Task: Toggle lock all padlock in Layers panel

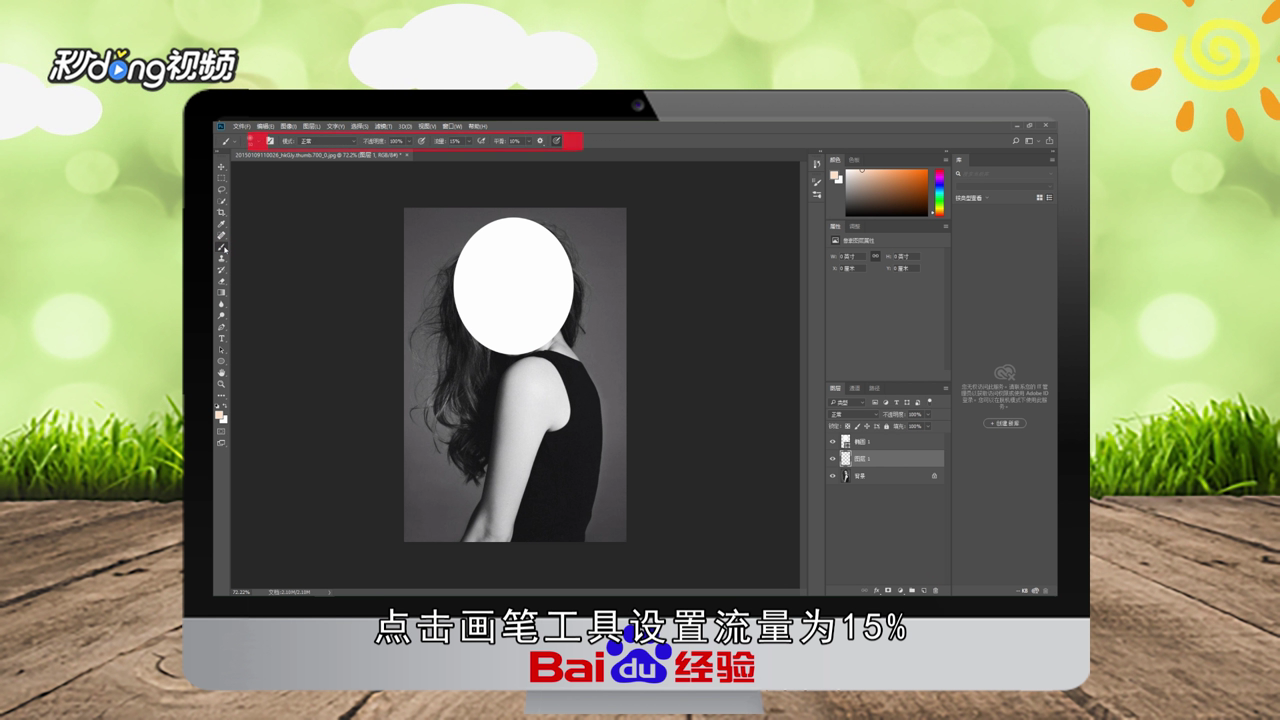Action: [886, 426]
